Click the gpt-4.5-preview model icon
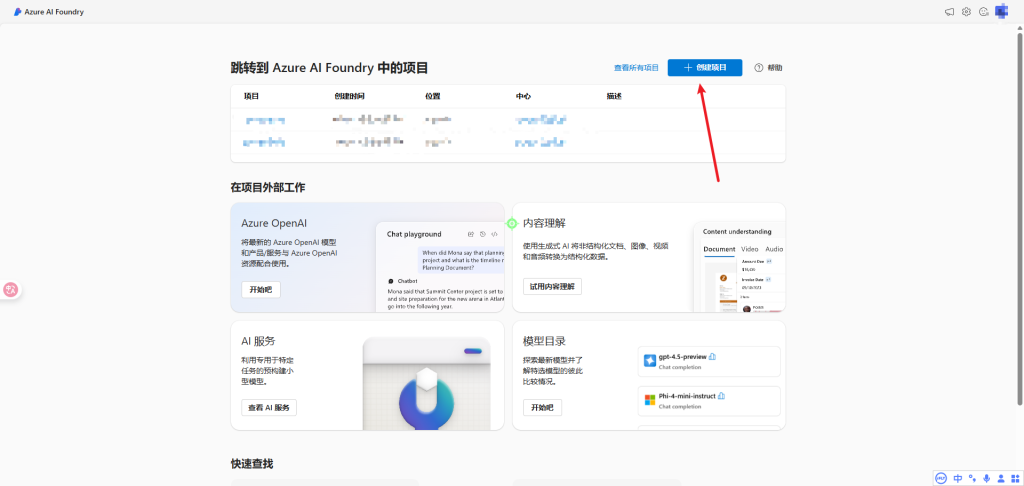Screen dimensions: 1024x486 (x=650, y=361)
